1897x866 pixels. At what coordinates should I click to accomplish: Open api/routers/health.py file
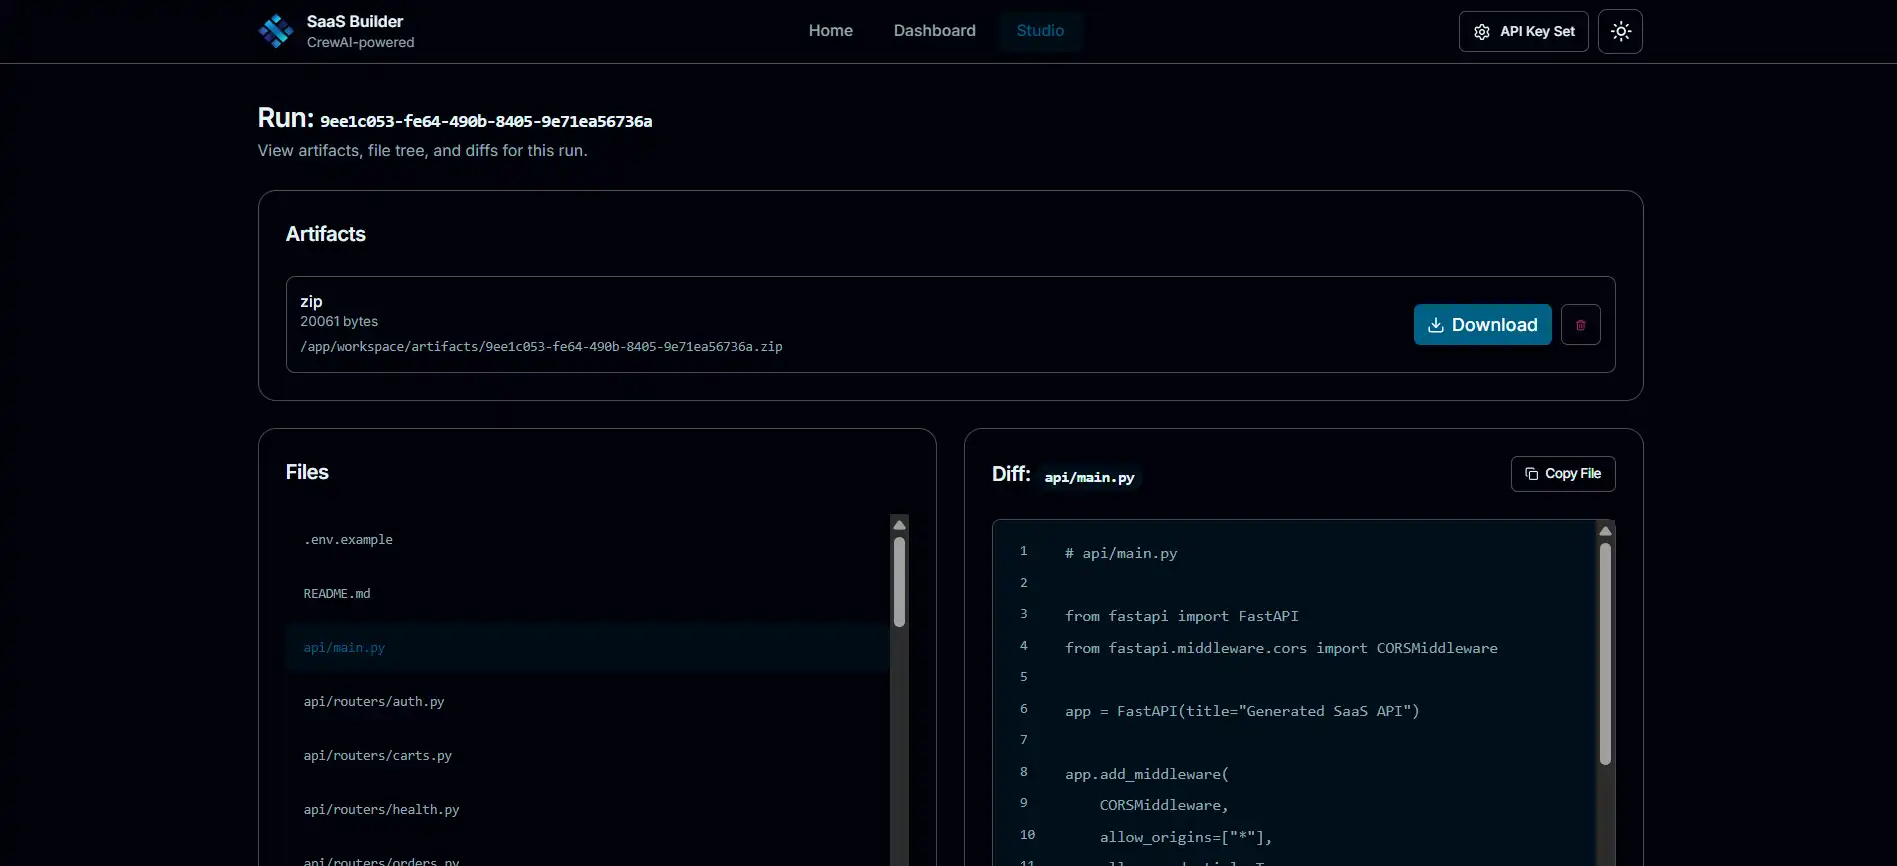[587, 810]
